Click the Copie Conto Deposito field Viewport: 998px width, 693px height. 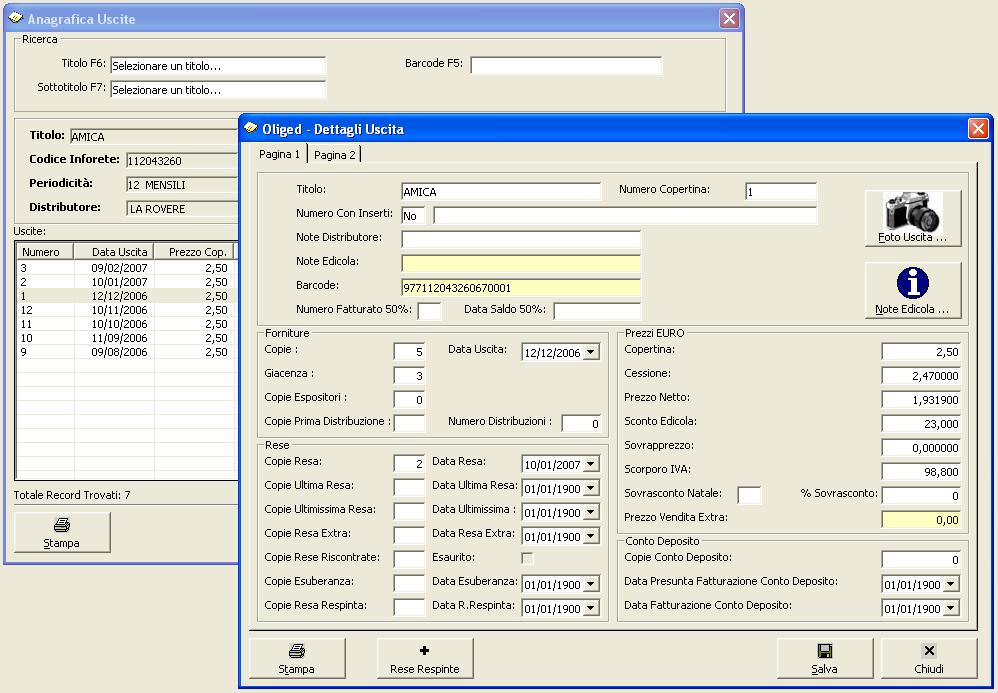click(921, 560)
